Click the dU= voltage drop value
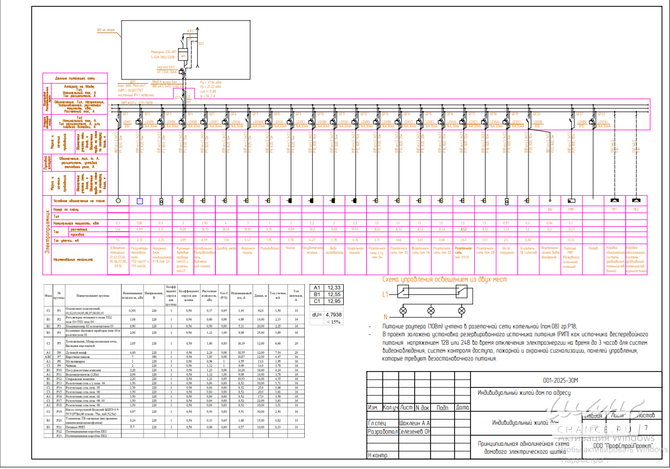 tap(334, 314)
